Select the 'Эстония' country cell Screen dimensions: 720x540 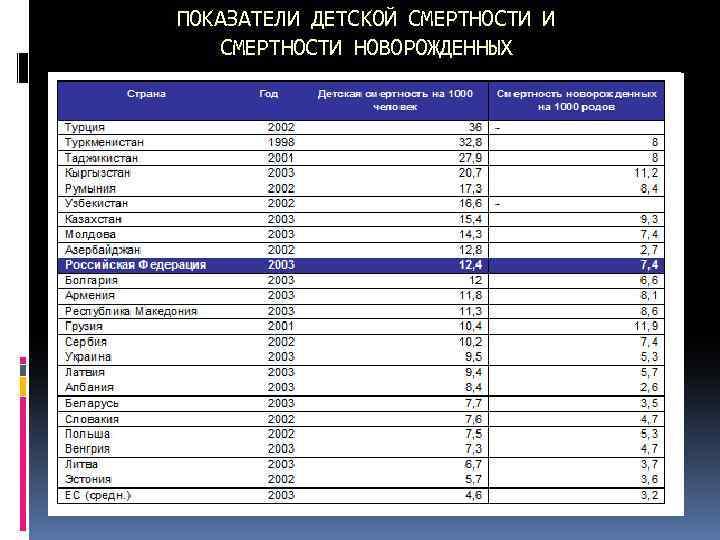(x=88, y=479)
